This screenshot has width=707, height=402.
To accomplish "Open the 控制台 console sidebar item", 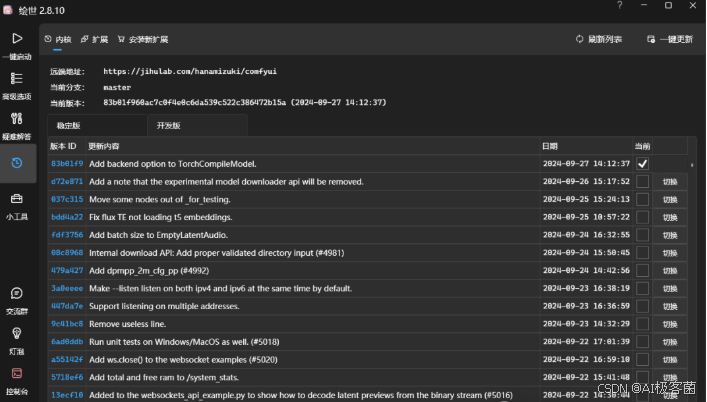I will (17, 381).
